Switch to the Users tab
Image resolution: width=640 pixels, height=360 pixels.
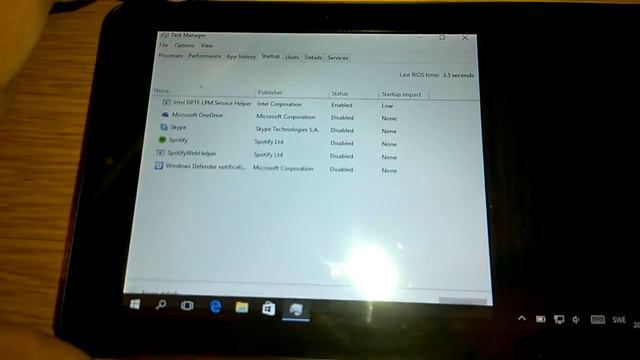(x=292, y=58)
